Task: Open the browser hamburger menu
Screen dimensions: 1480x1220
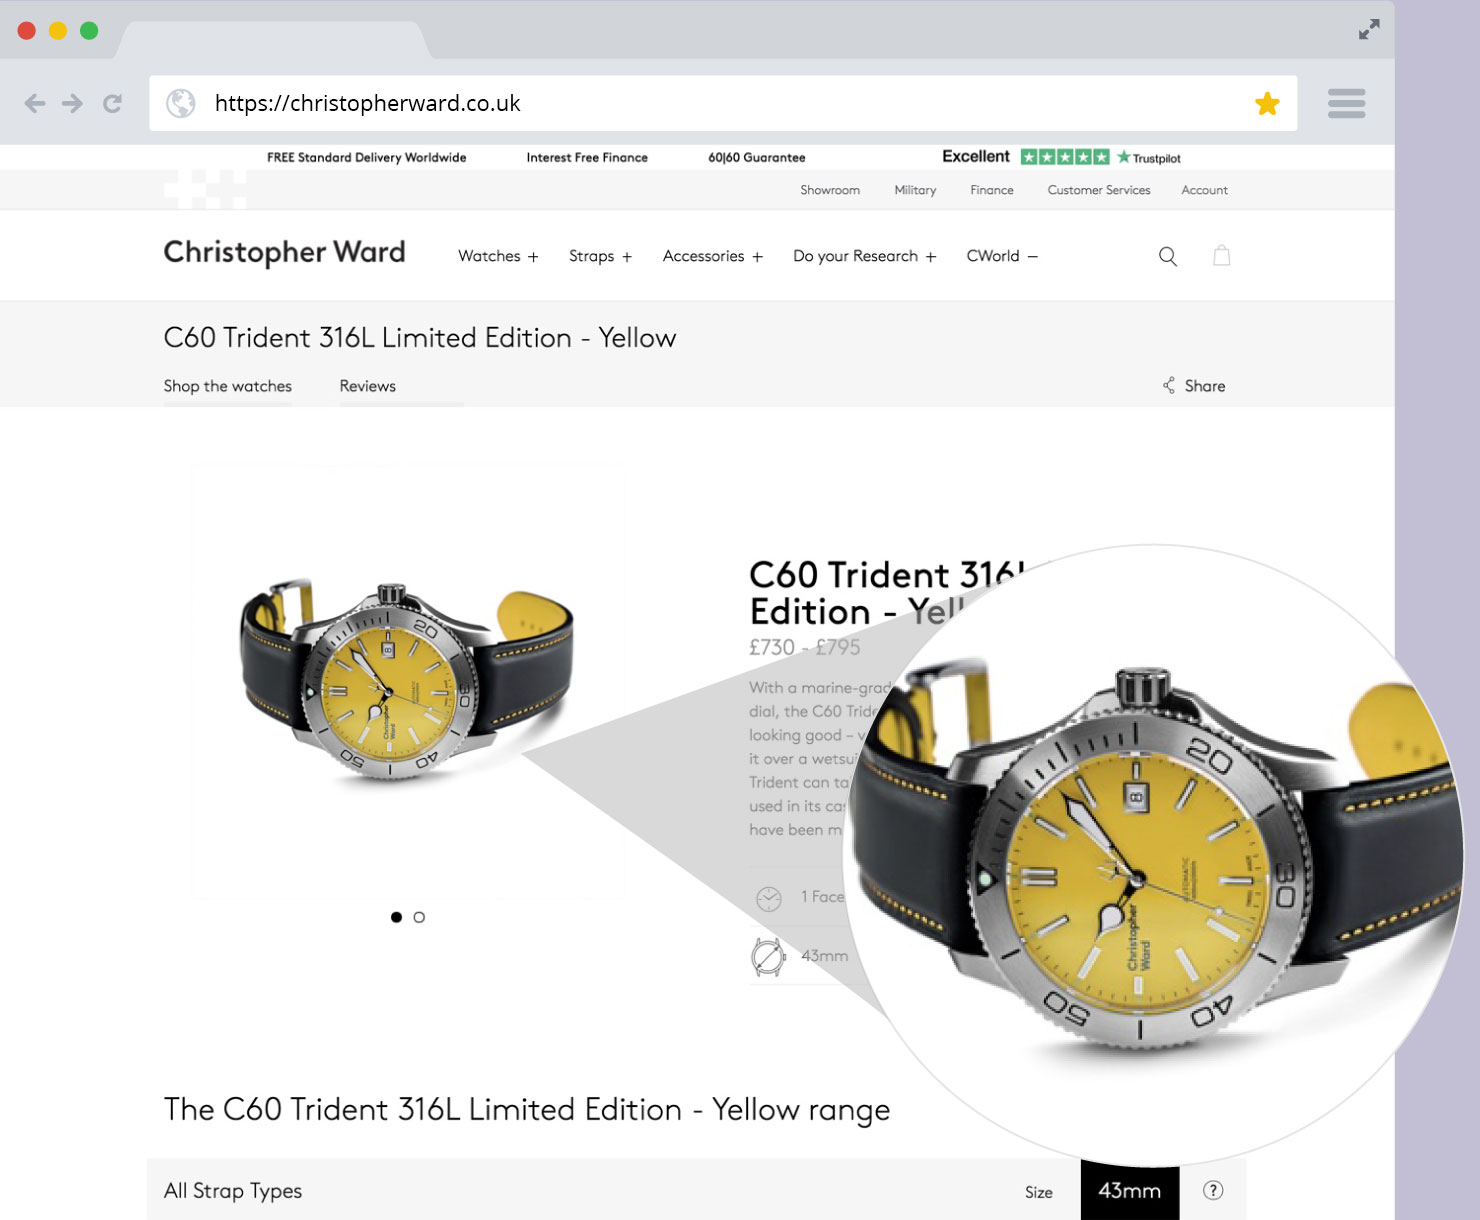Action: (1346, 103)
